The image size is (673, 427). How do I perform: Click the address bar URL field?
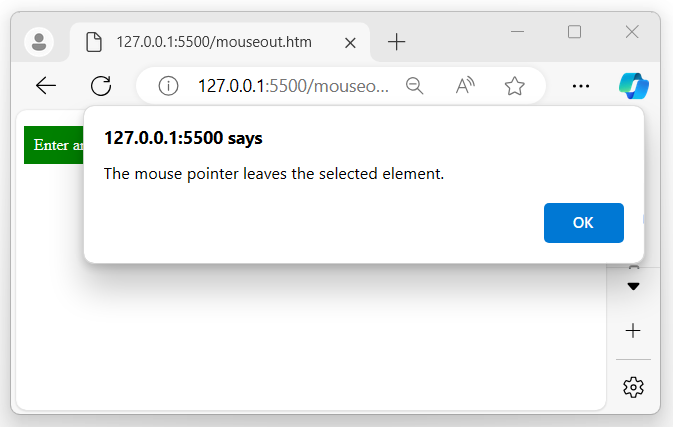(x=293, y=86)
